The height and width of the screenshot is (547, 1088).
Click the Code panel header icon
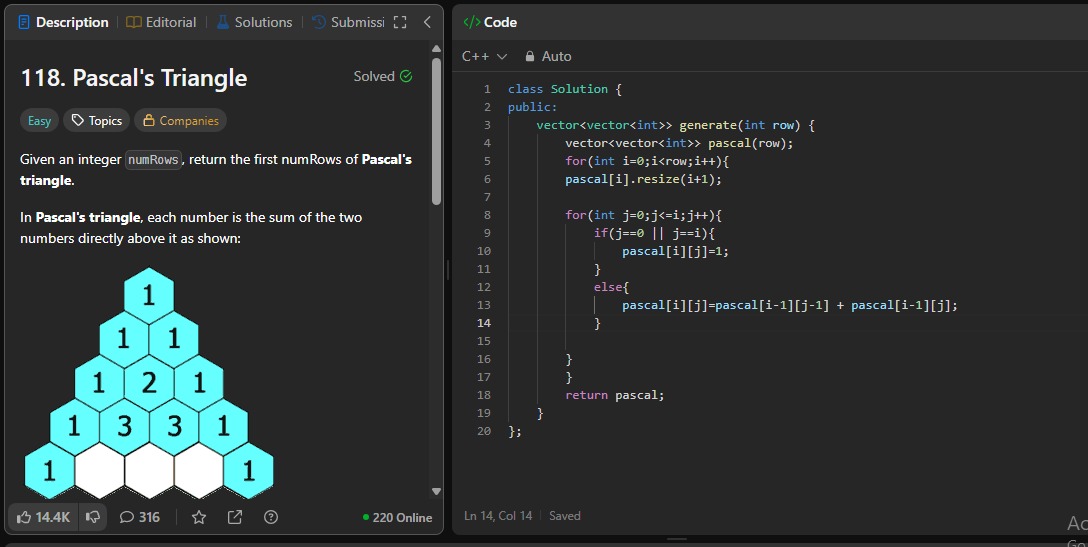(472, 22)
